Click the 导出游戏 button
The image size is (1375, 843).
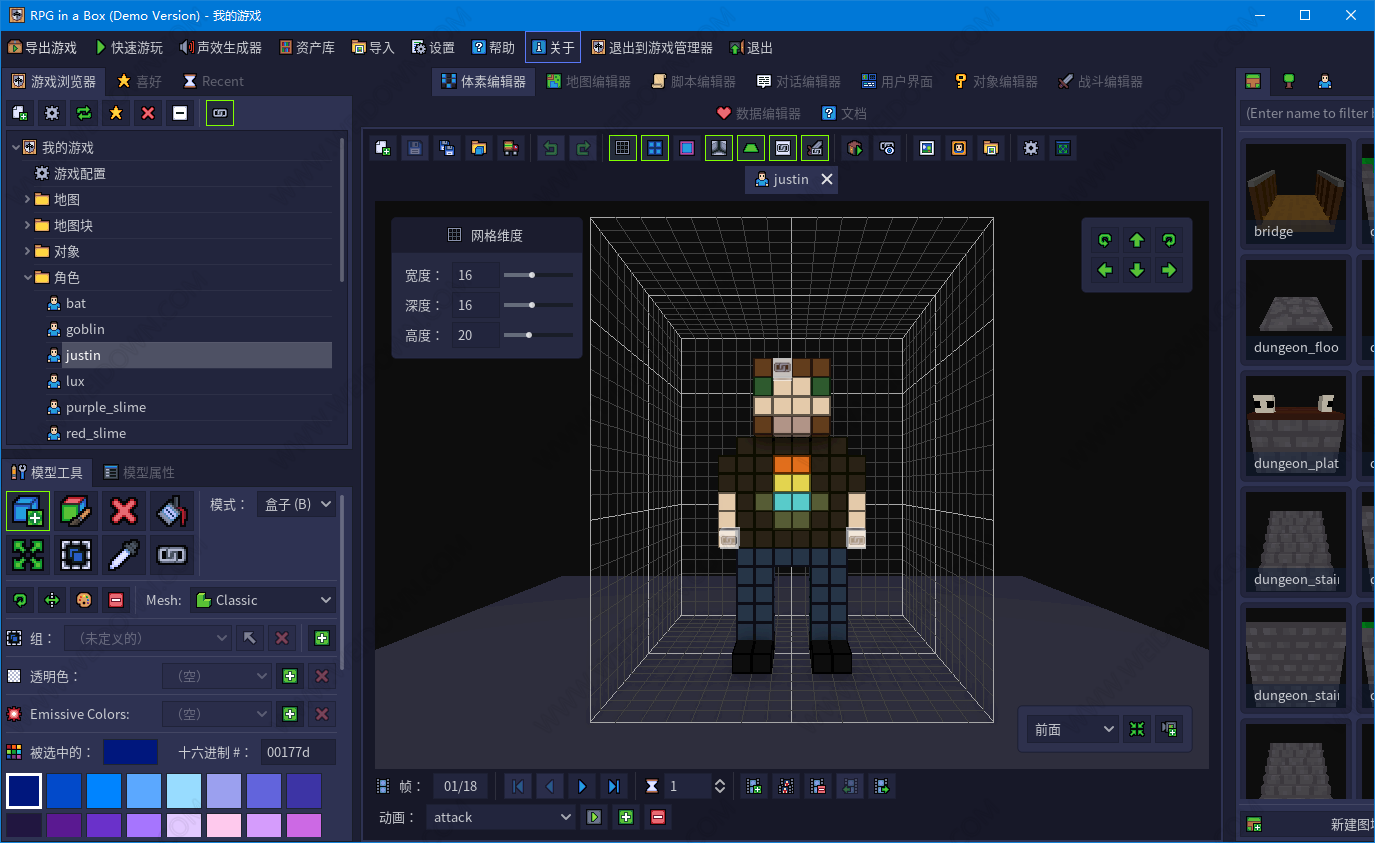[42, 47]
